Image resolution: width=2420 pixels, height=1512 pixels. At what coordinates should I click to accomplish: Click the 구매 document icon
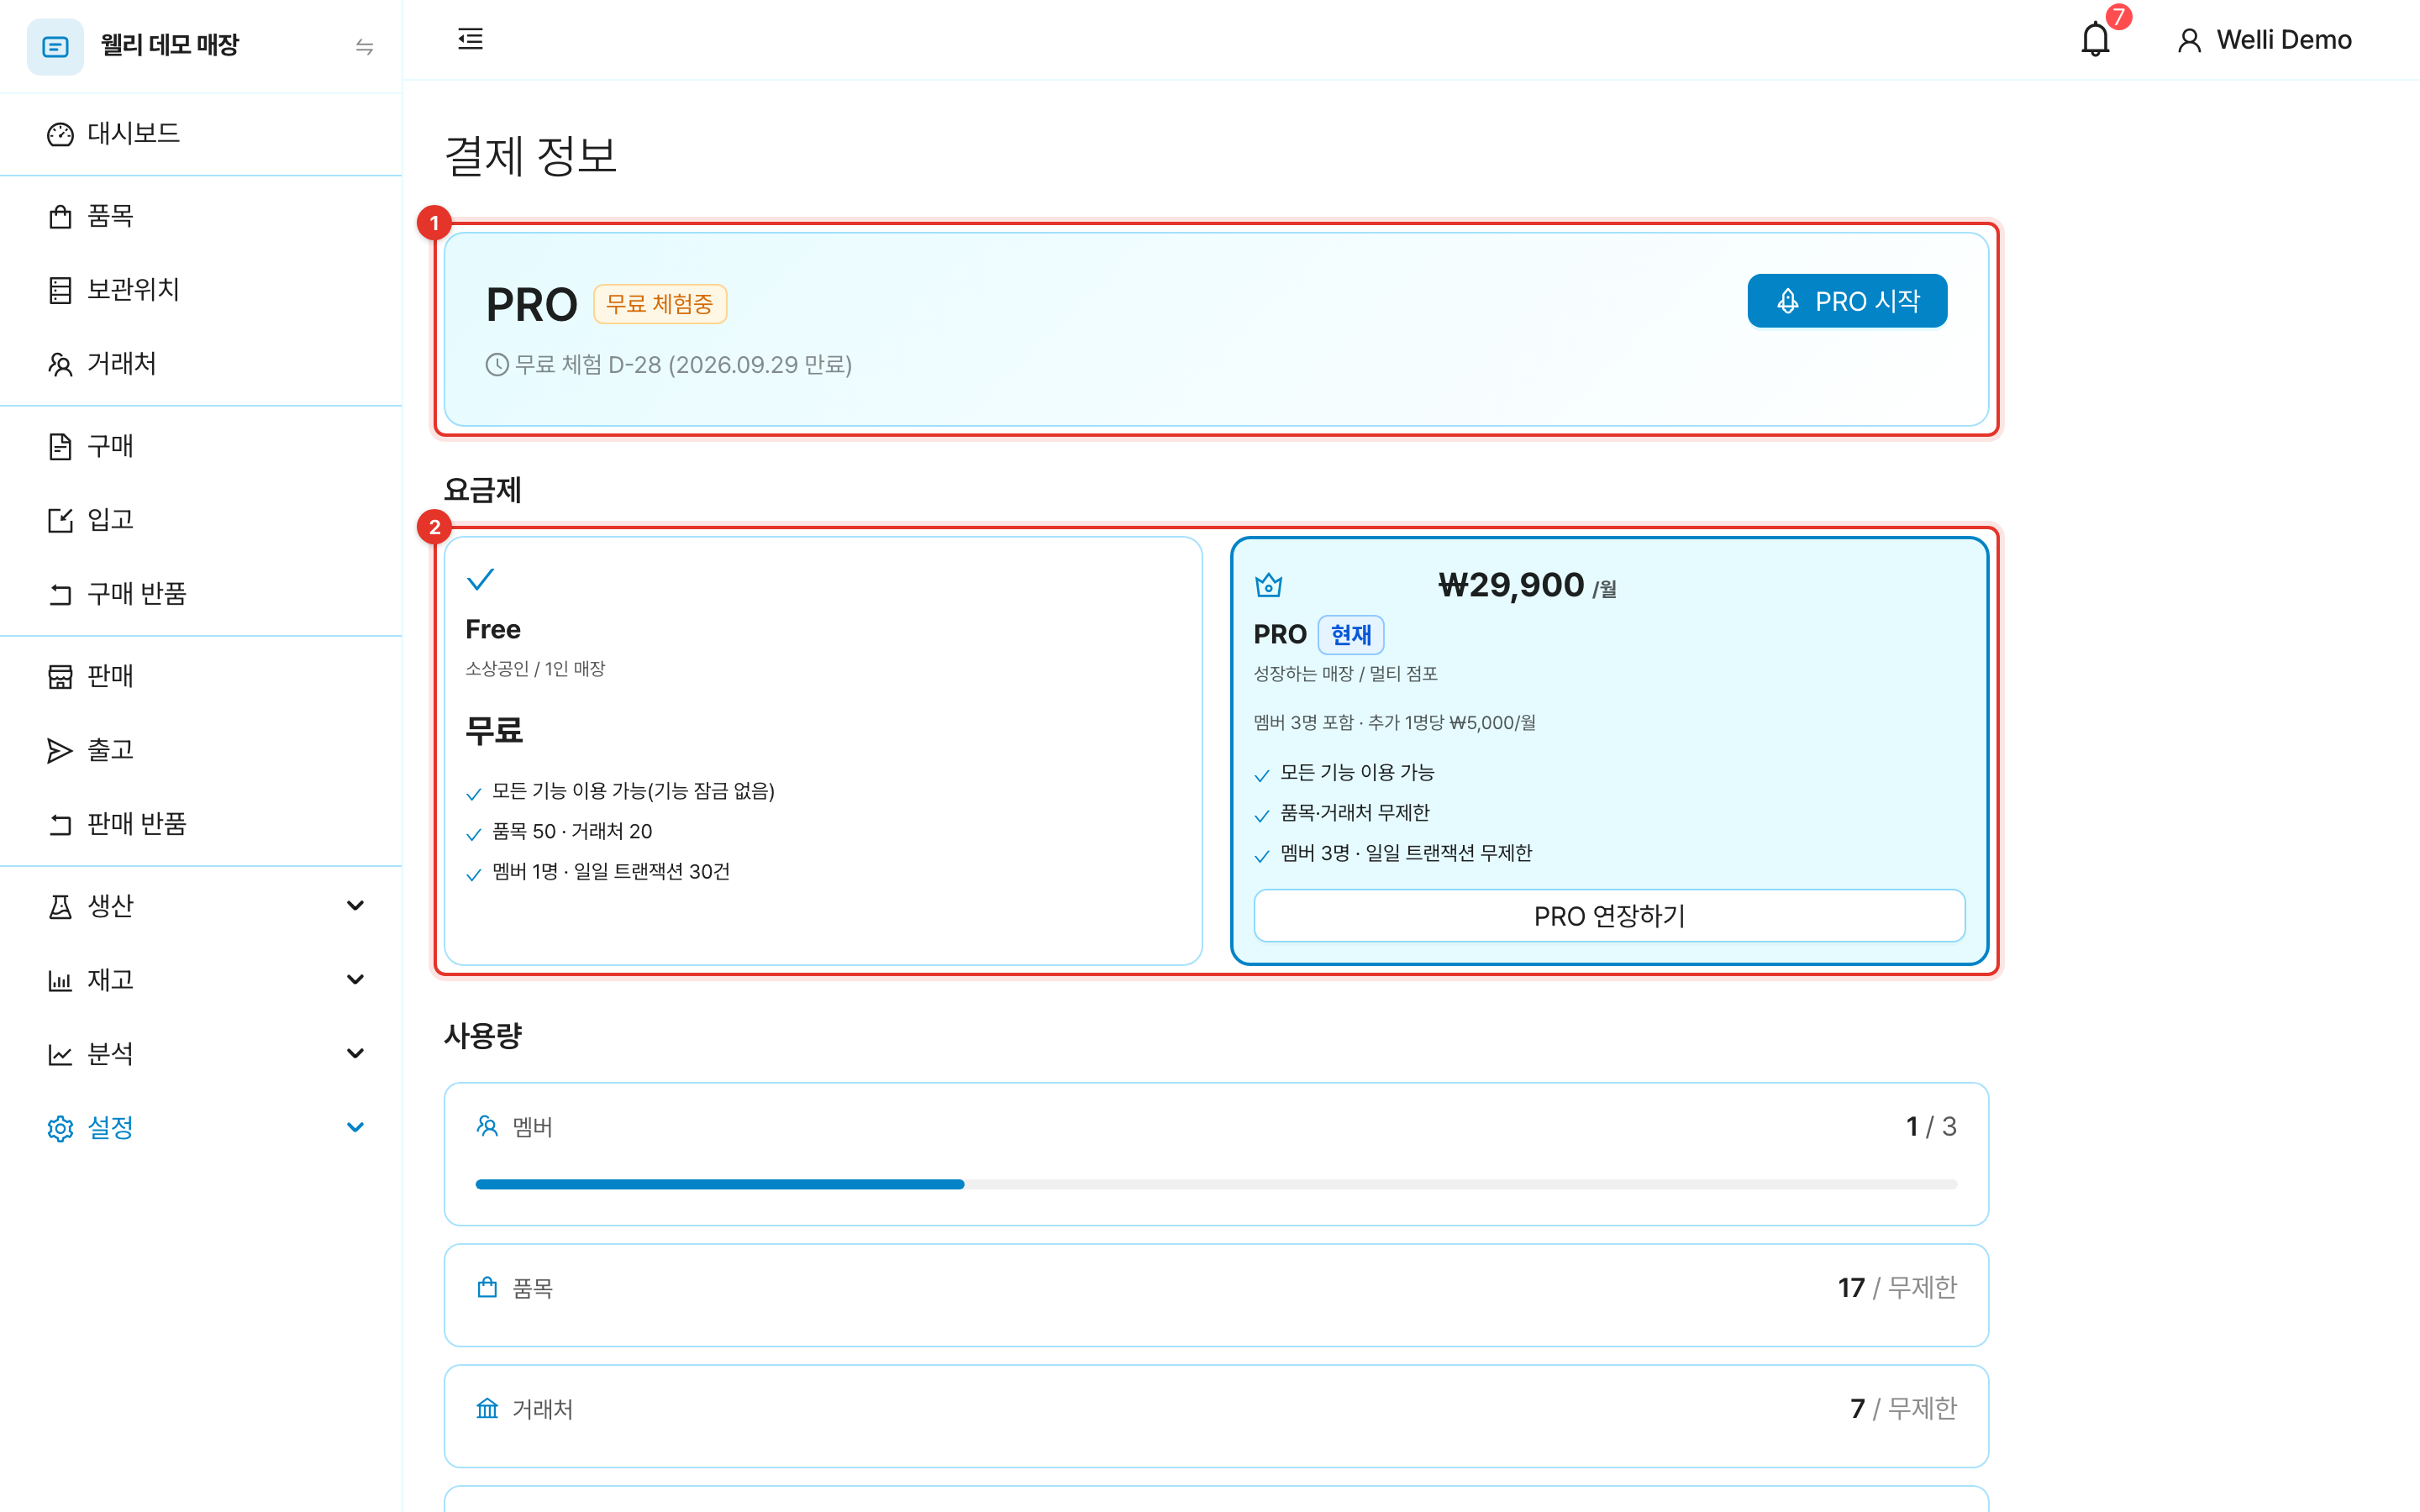click(x=60, y=446)
